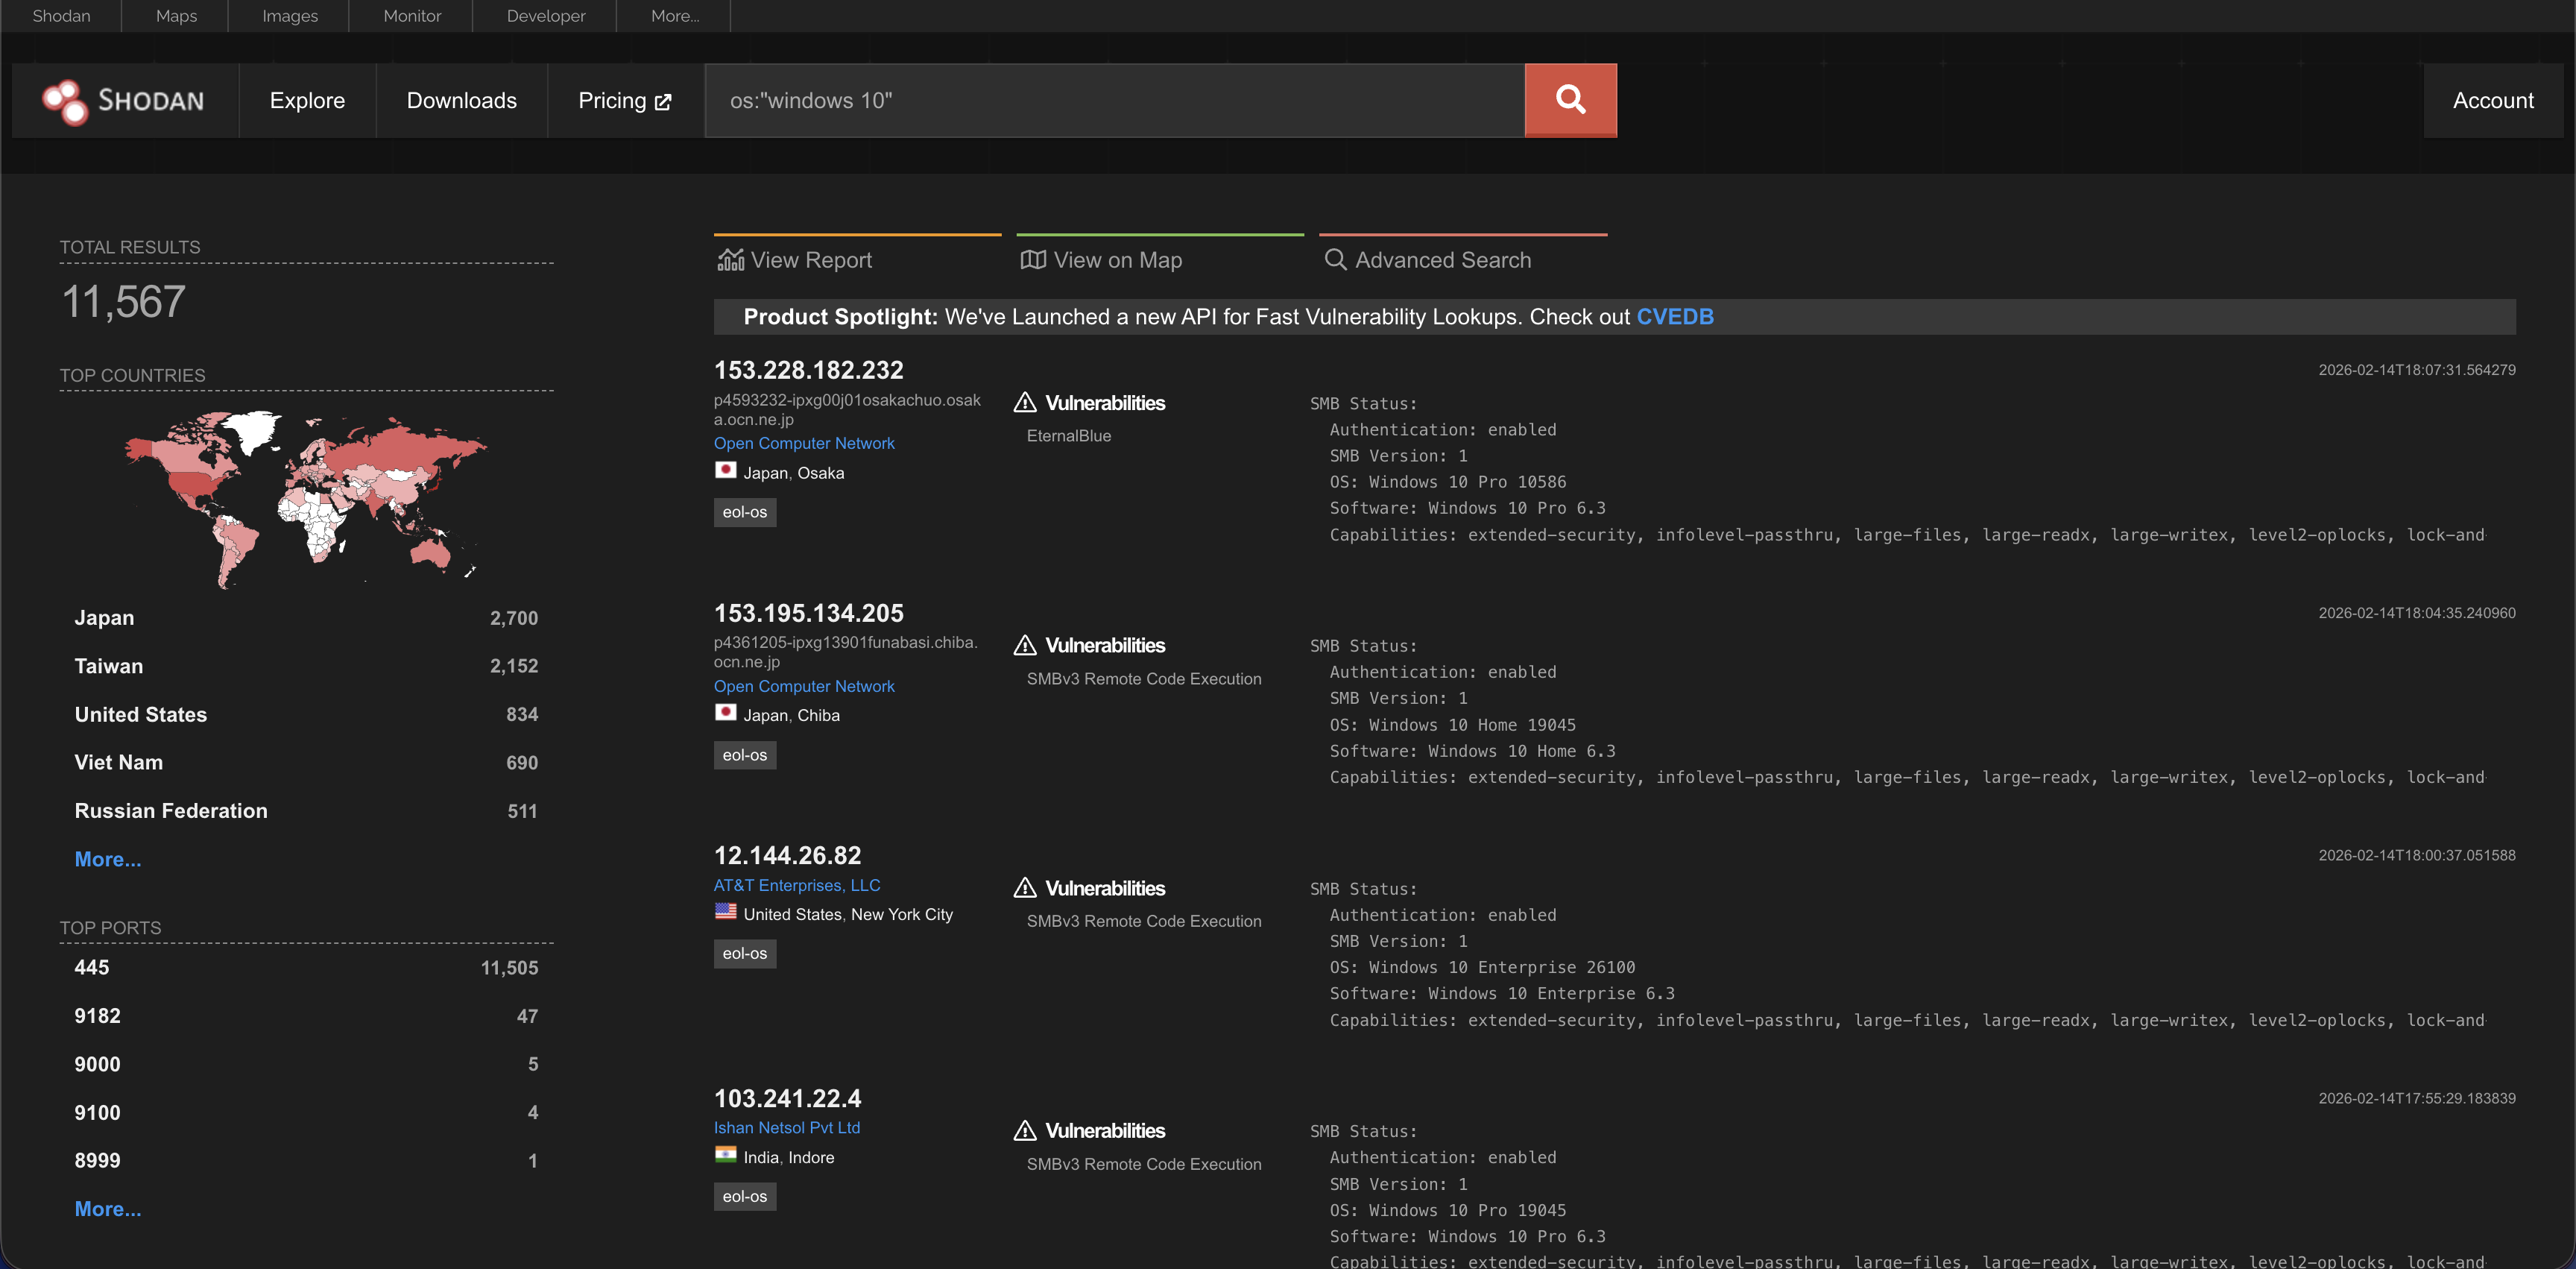Expand More ports under Top Ports
The height and width of the screenshot is (1269, 2576).
(x=108, y=1208)
